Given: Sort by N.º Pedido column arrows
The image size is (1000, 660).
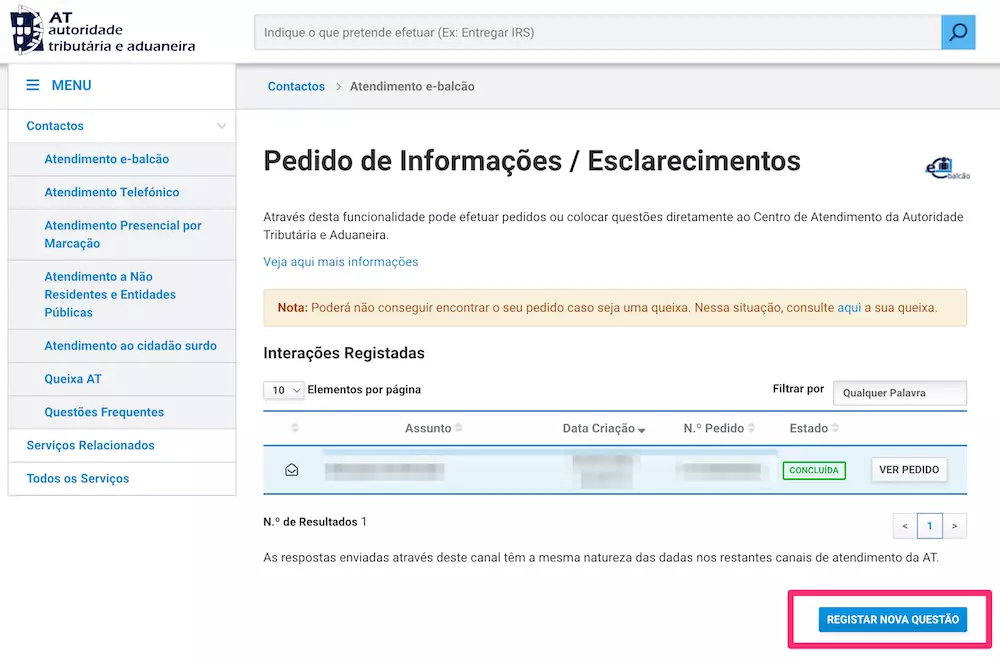Looking at the screenshot, I should click(751, 428).
